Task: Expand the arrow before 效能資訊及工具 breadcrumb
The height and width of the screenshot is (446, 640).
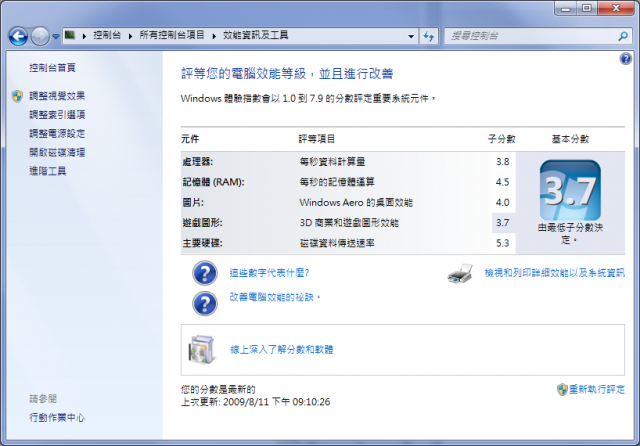Action: coord(214,36)
